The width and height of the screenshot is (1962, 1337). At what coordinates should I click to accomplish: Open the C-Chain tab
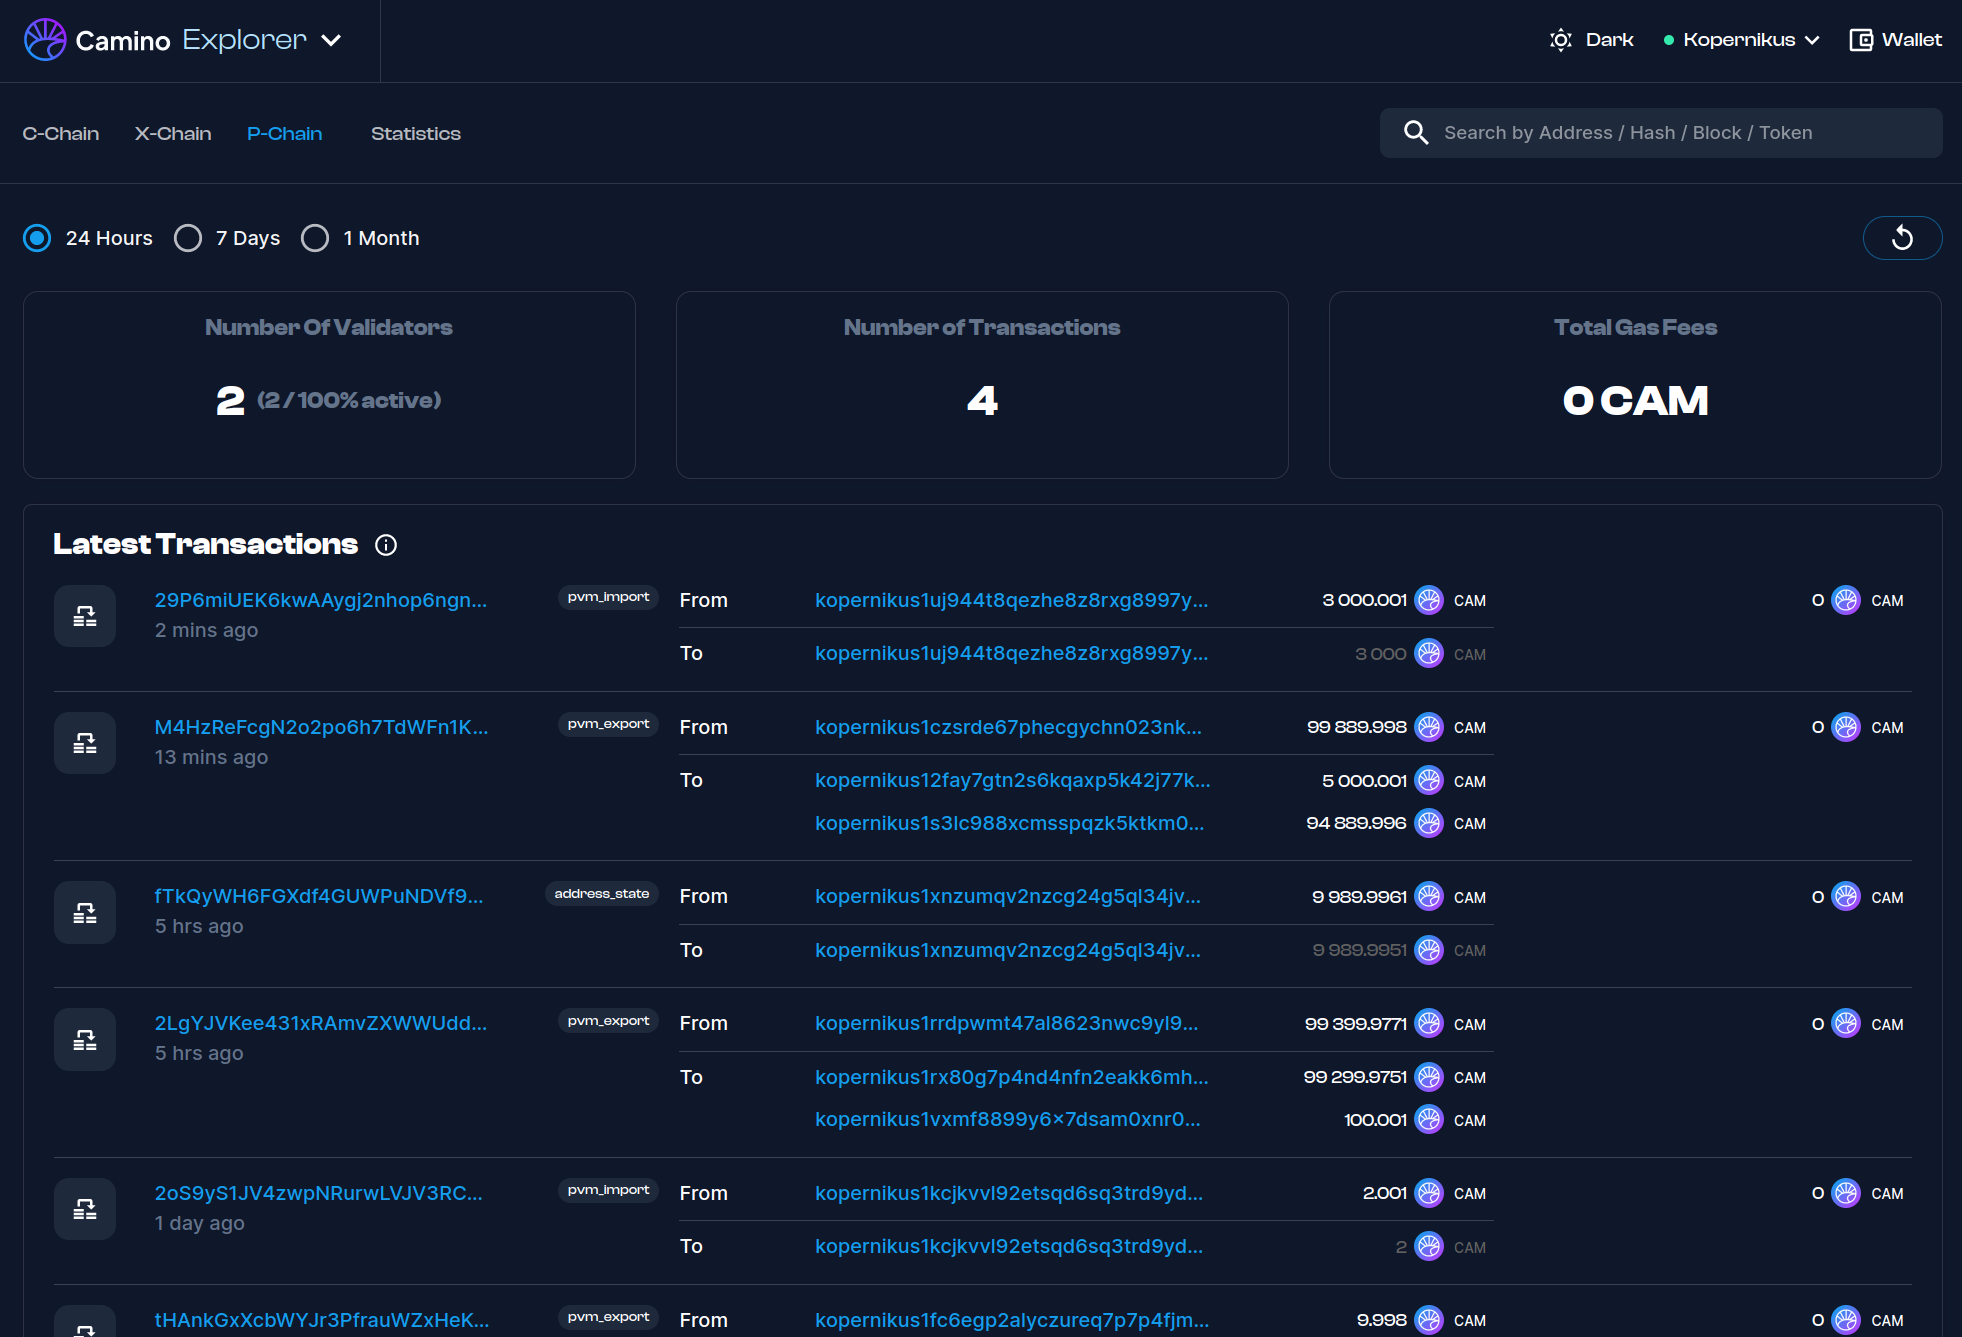coord(61,133)
